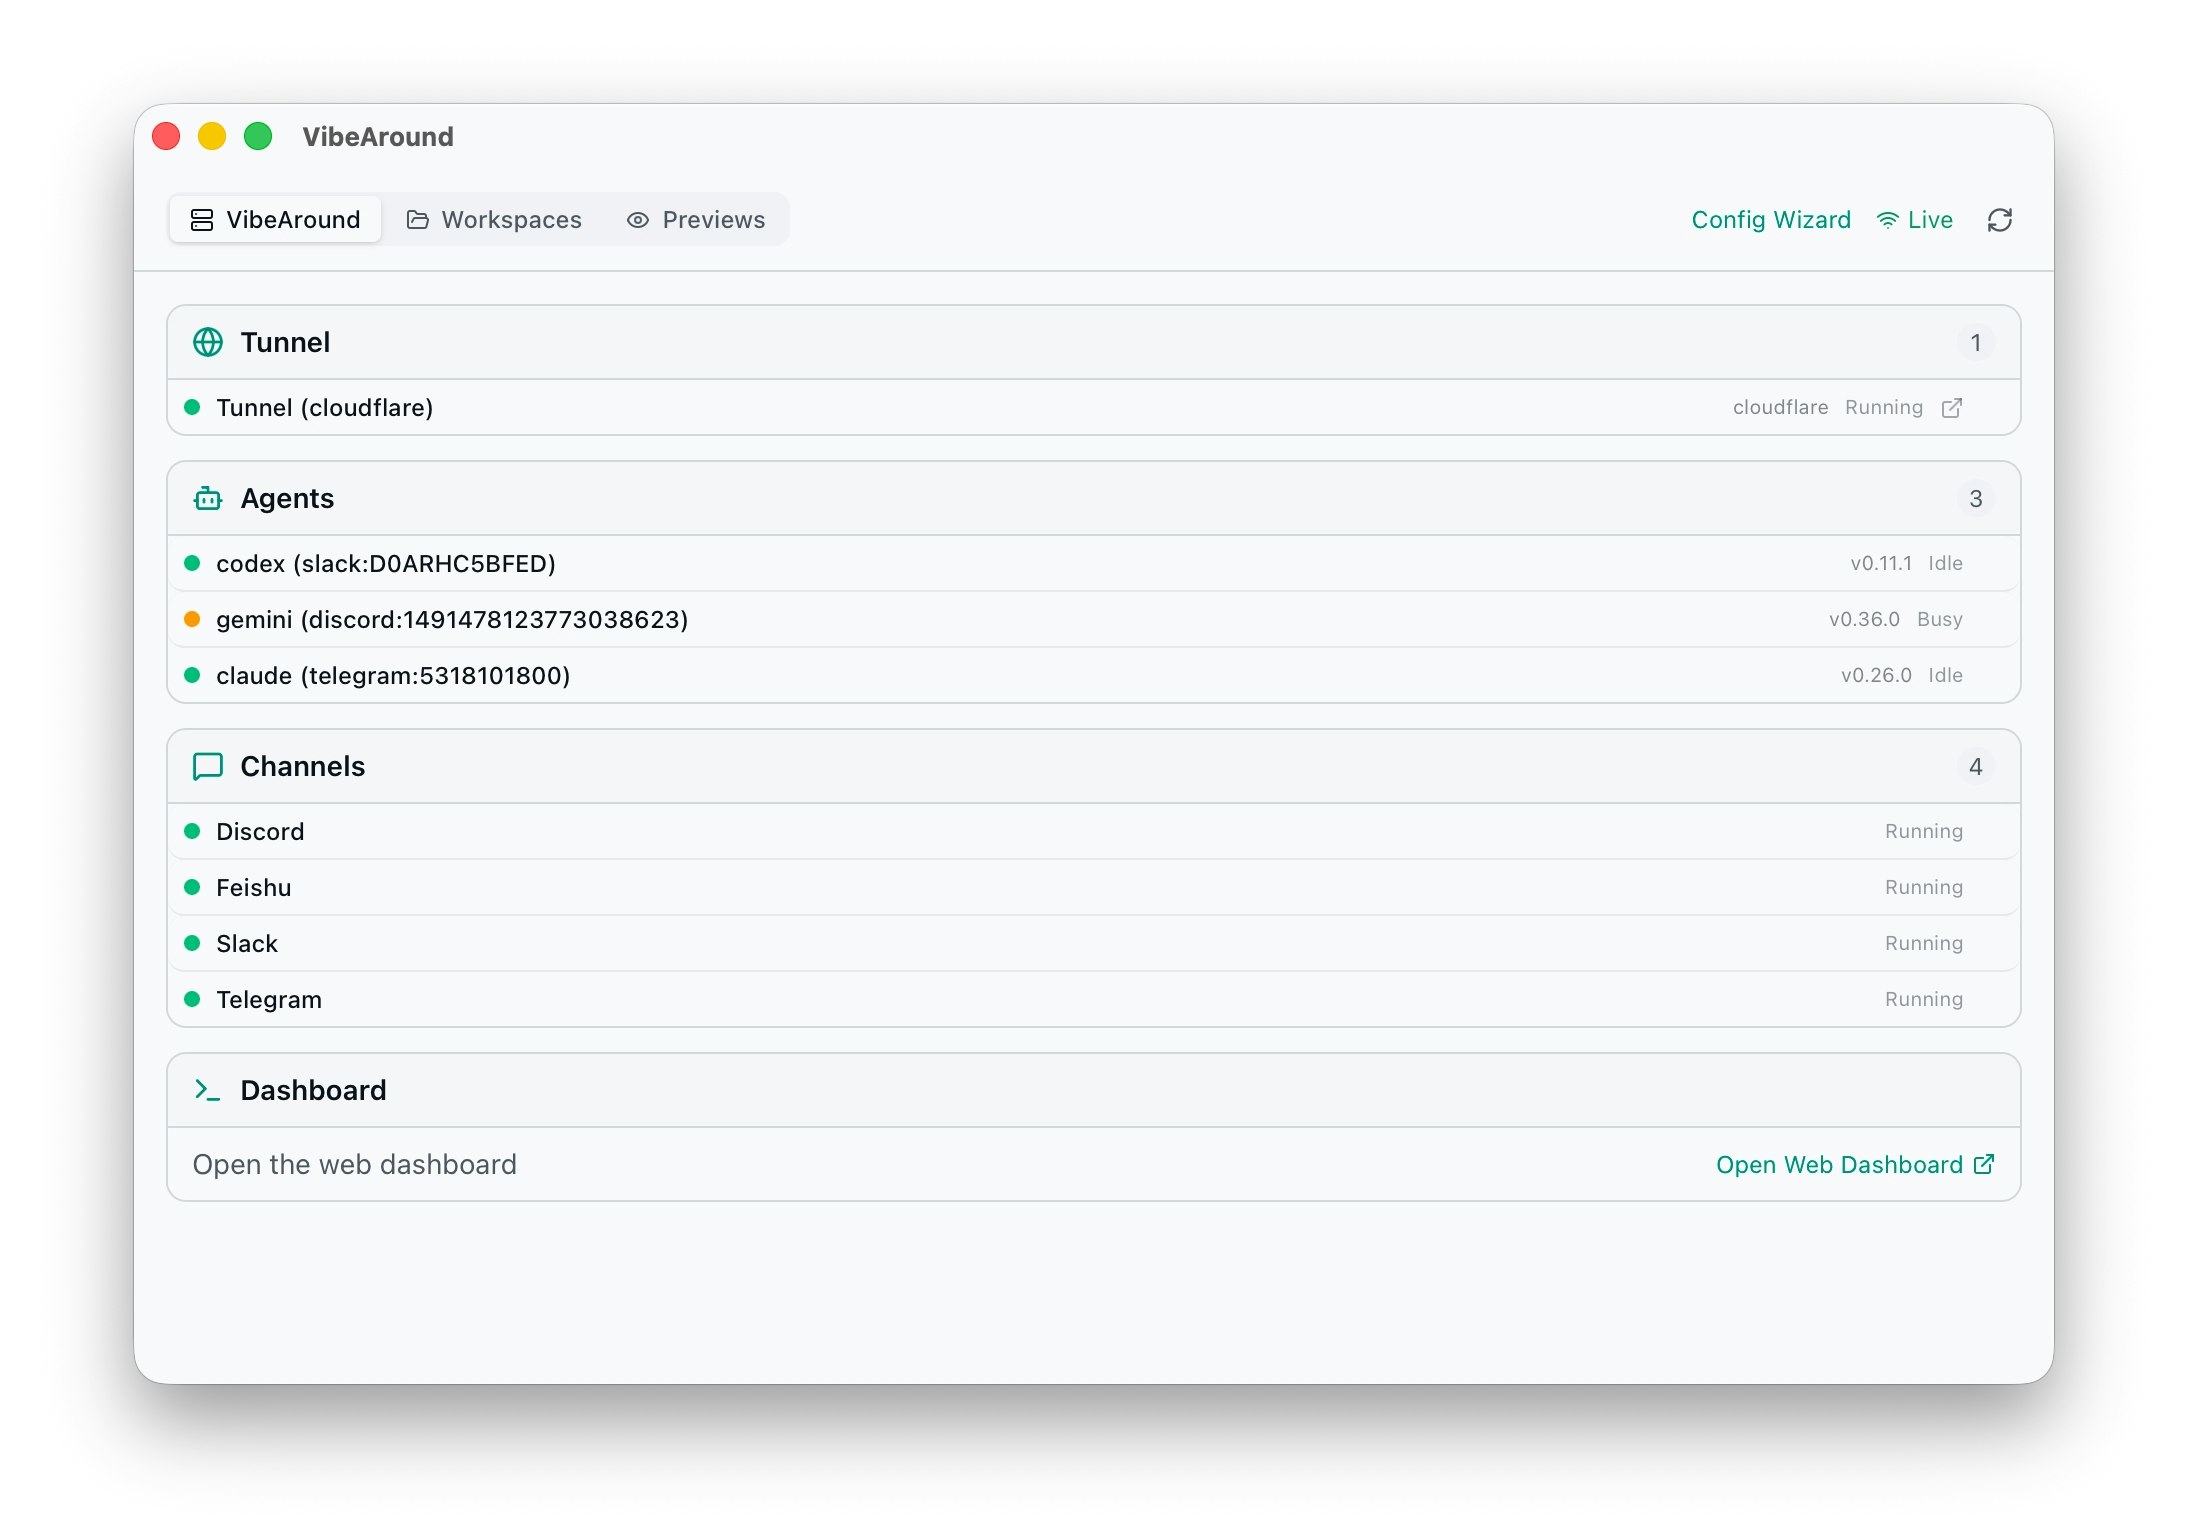Click the Feishu channel row

coord(254,888)
